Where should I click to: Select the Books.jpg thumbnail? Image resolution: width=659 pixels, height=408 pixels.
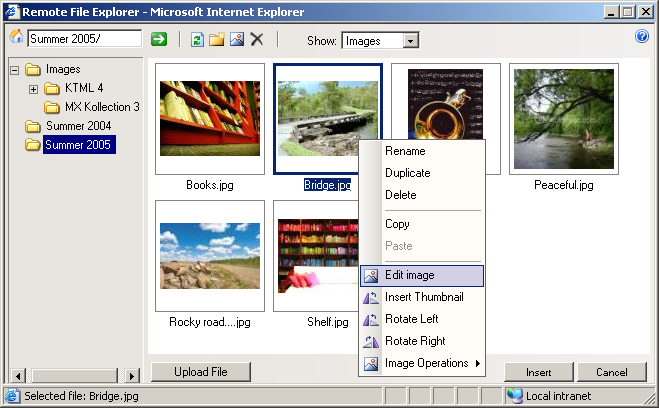point(210,118)
